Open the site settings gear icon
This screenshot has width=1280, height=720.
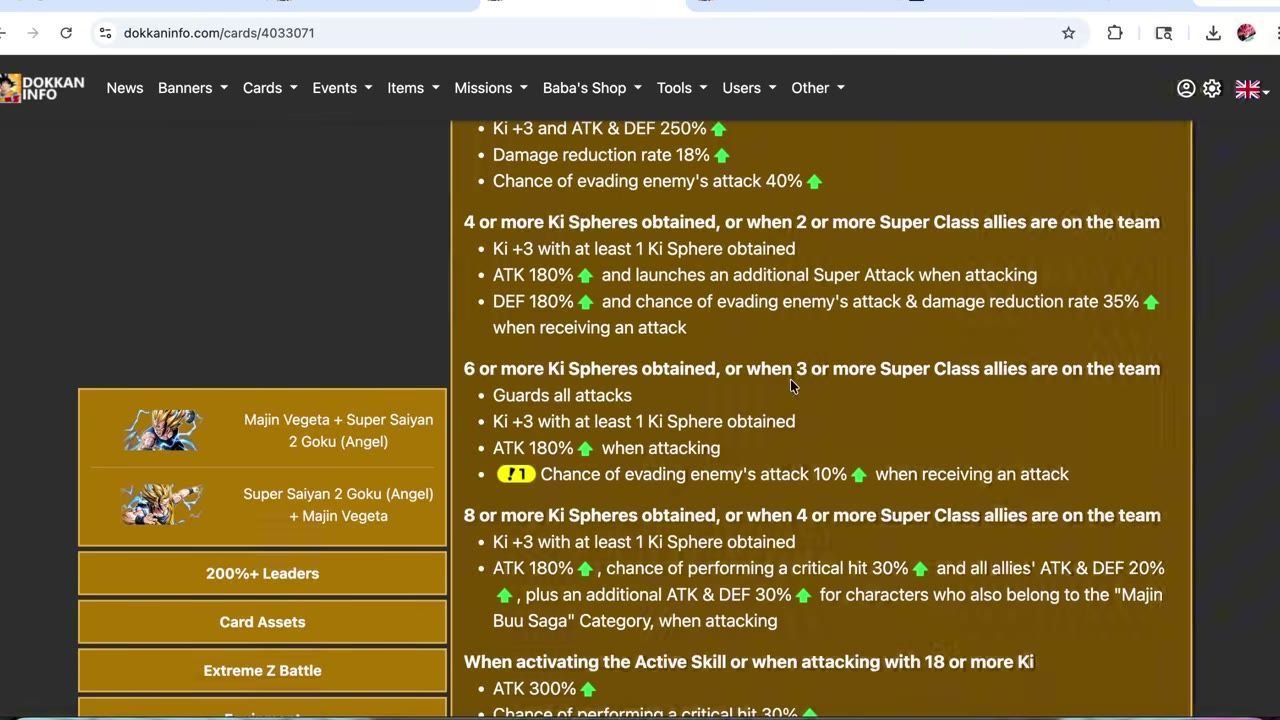[1212, 88]
